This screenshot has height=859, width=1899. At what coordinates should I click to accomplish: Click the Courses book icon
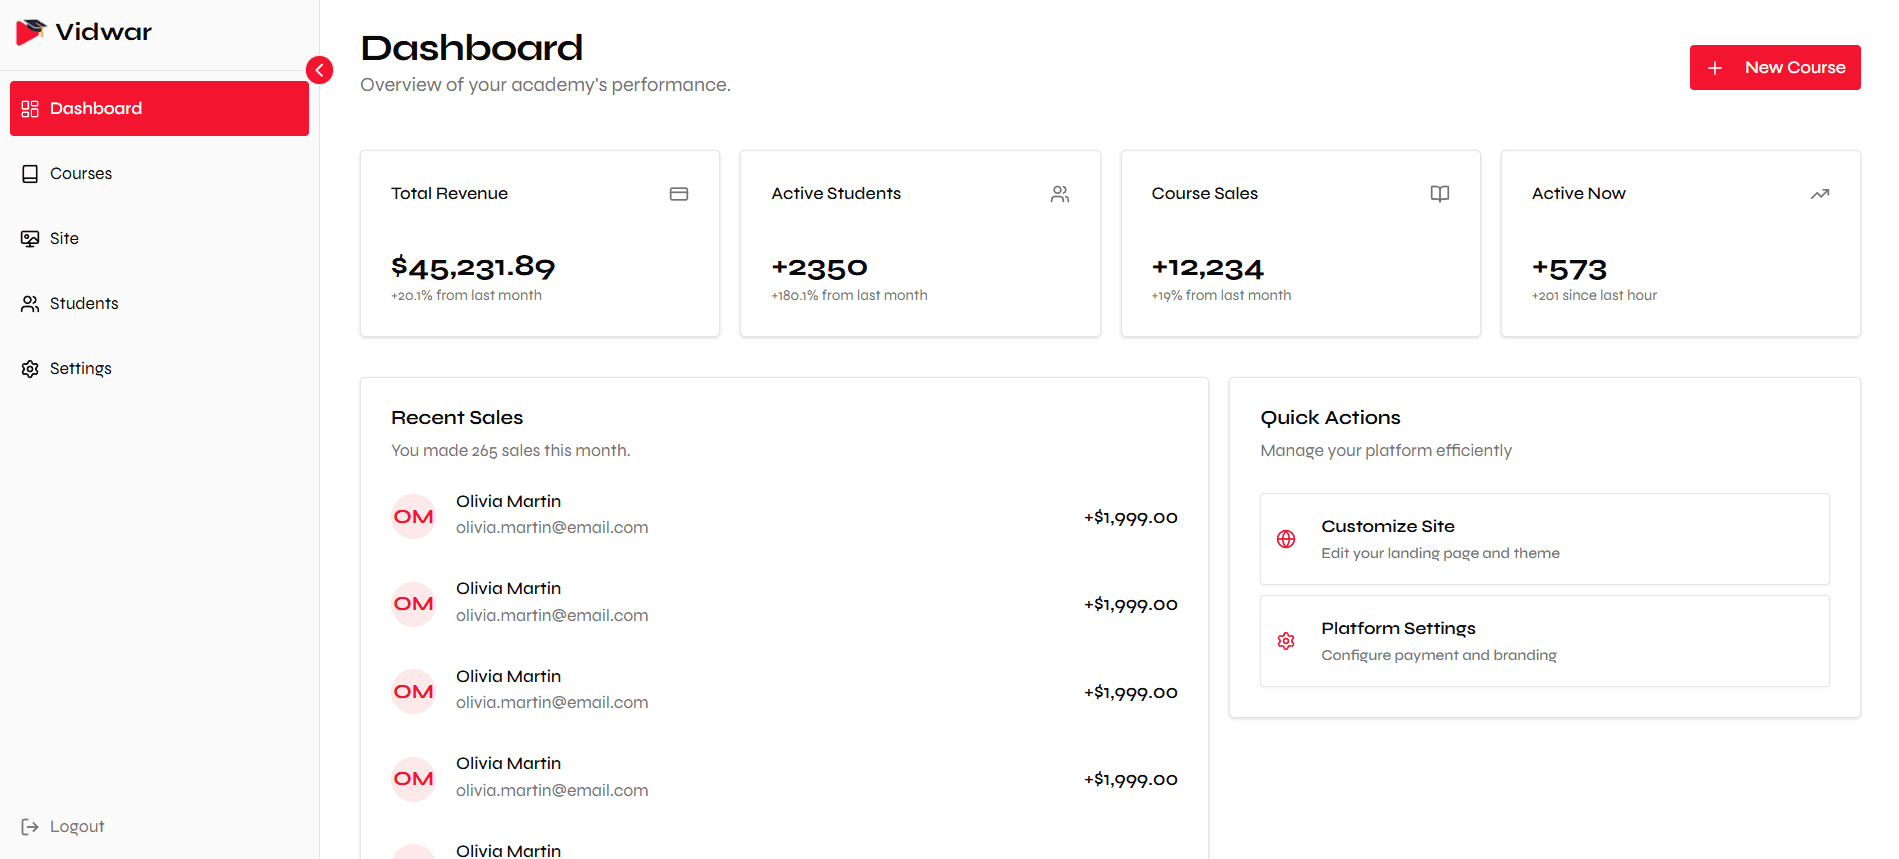coord(30,173)
